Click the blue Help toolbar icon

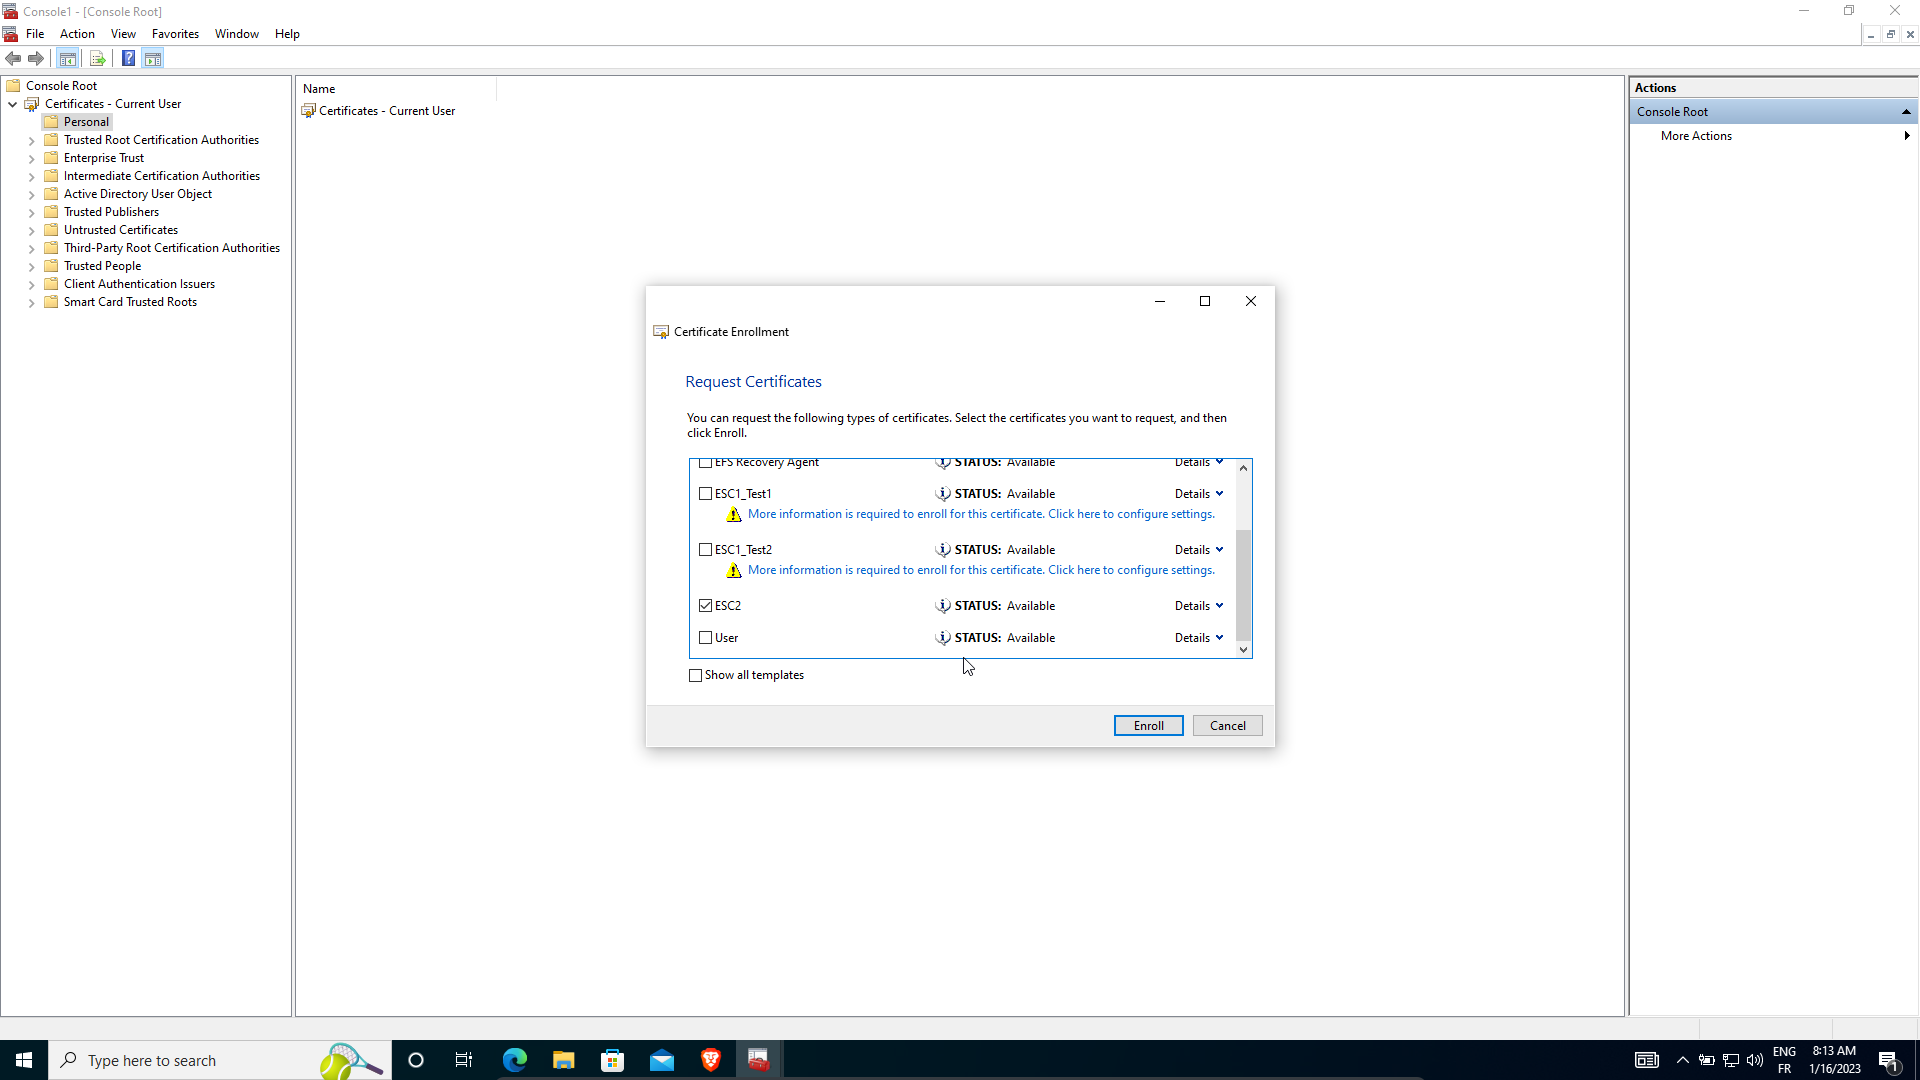point(128,58)
